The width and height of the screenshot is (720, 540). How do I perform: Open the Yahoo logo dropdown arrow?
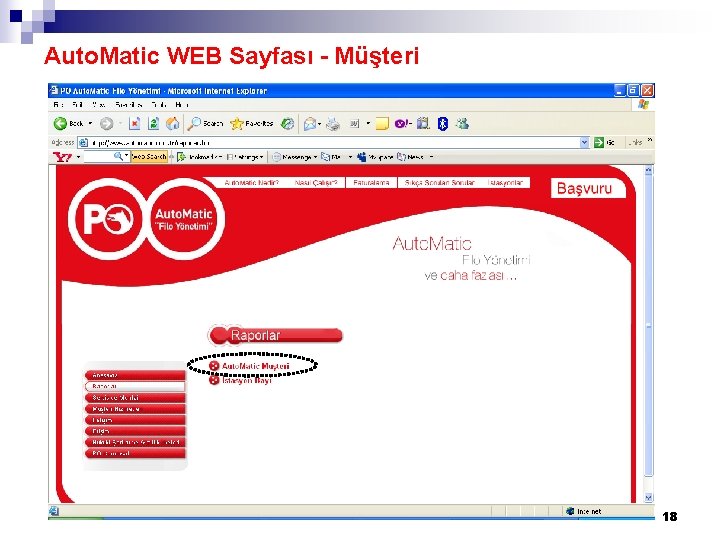tap(79, 158)
